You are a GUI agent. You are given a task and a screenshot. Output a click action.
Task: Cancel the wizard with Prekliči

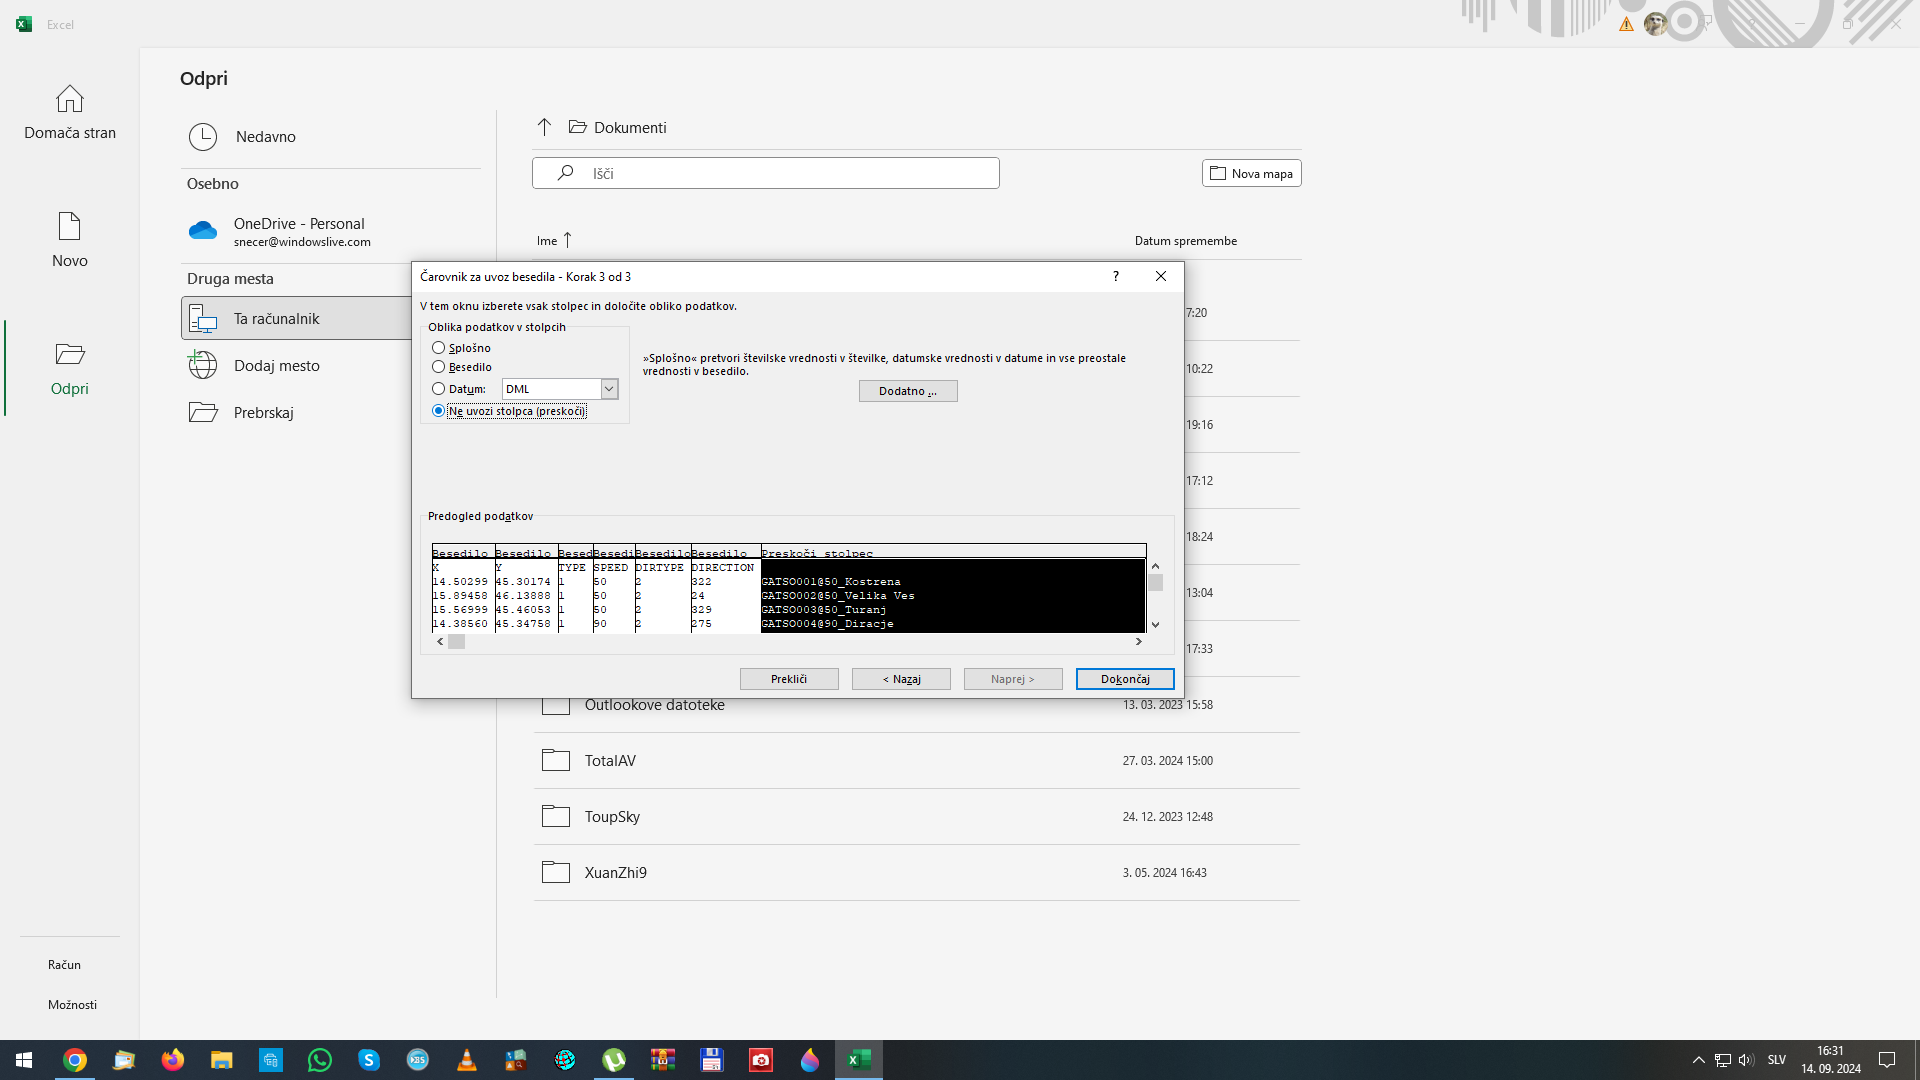(x=789, y=679)
